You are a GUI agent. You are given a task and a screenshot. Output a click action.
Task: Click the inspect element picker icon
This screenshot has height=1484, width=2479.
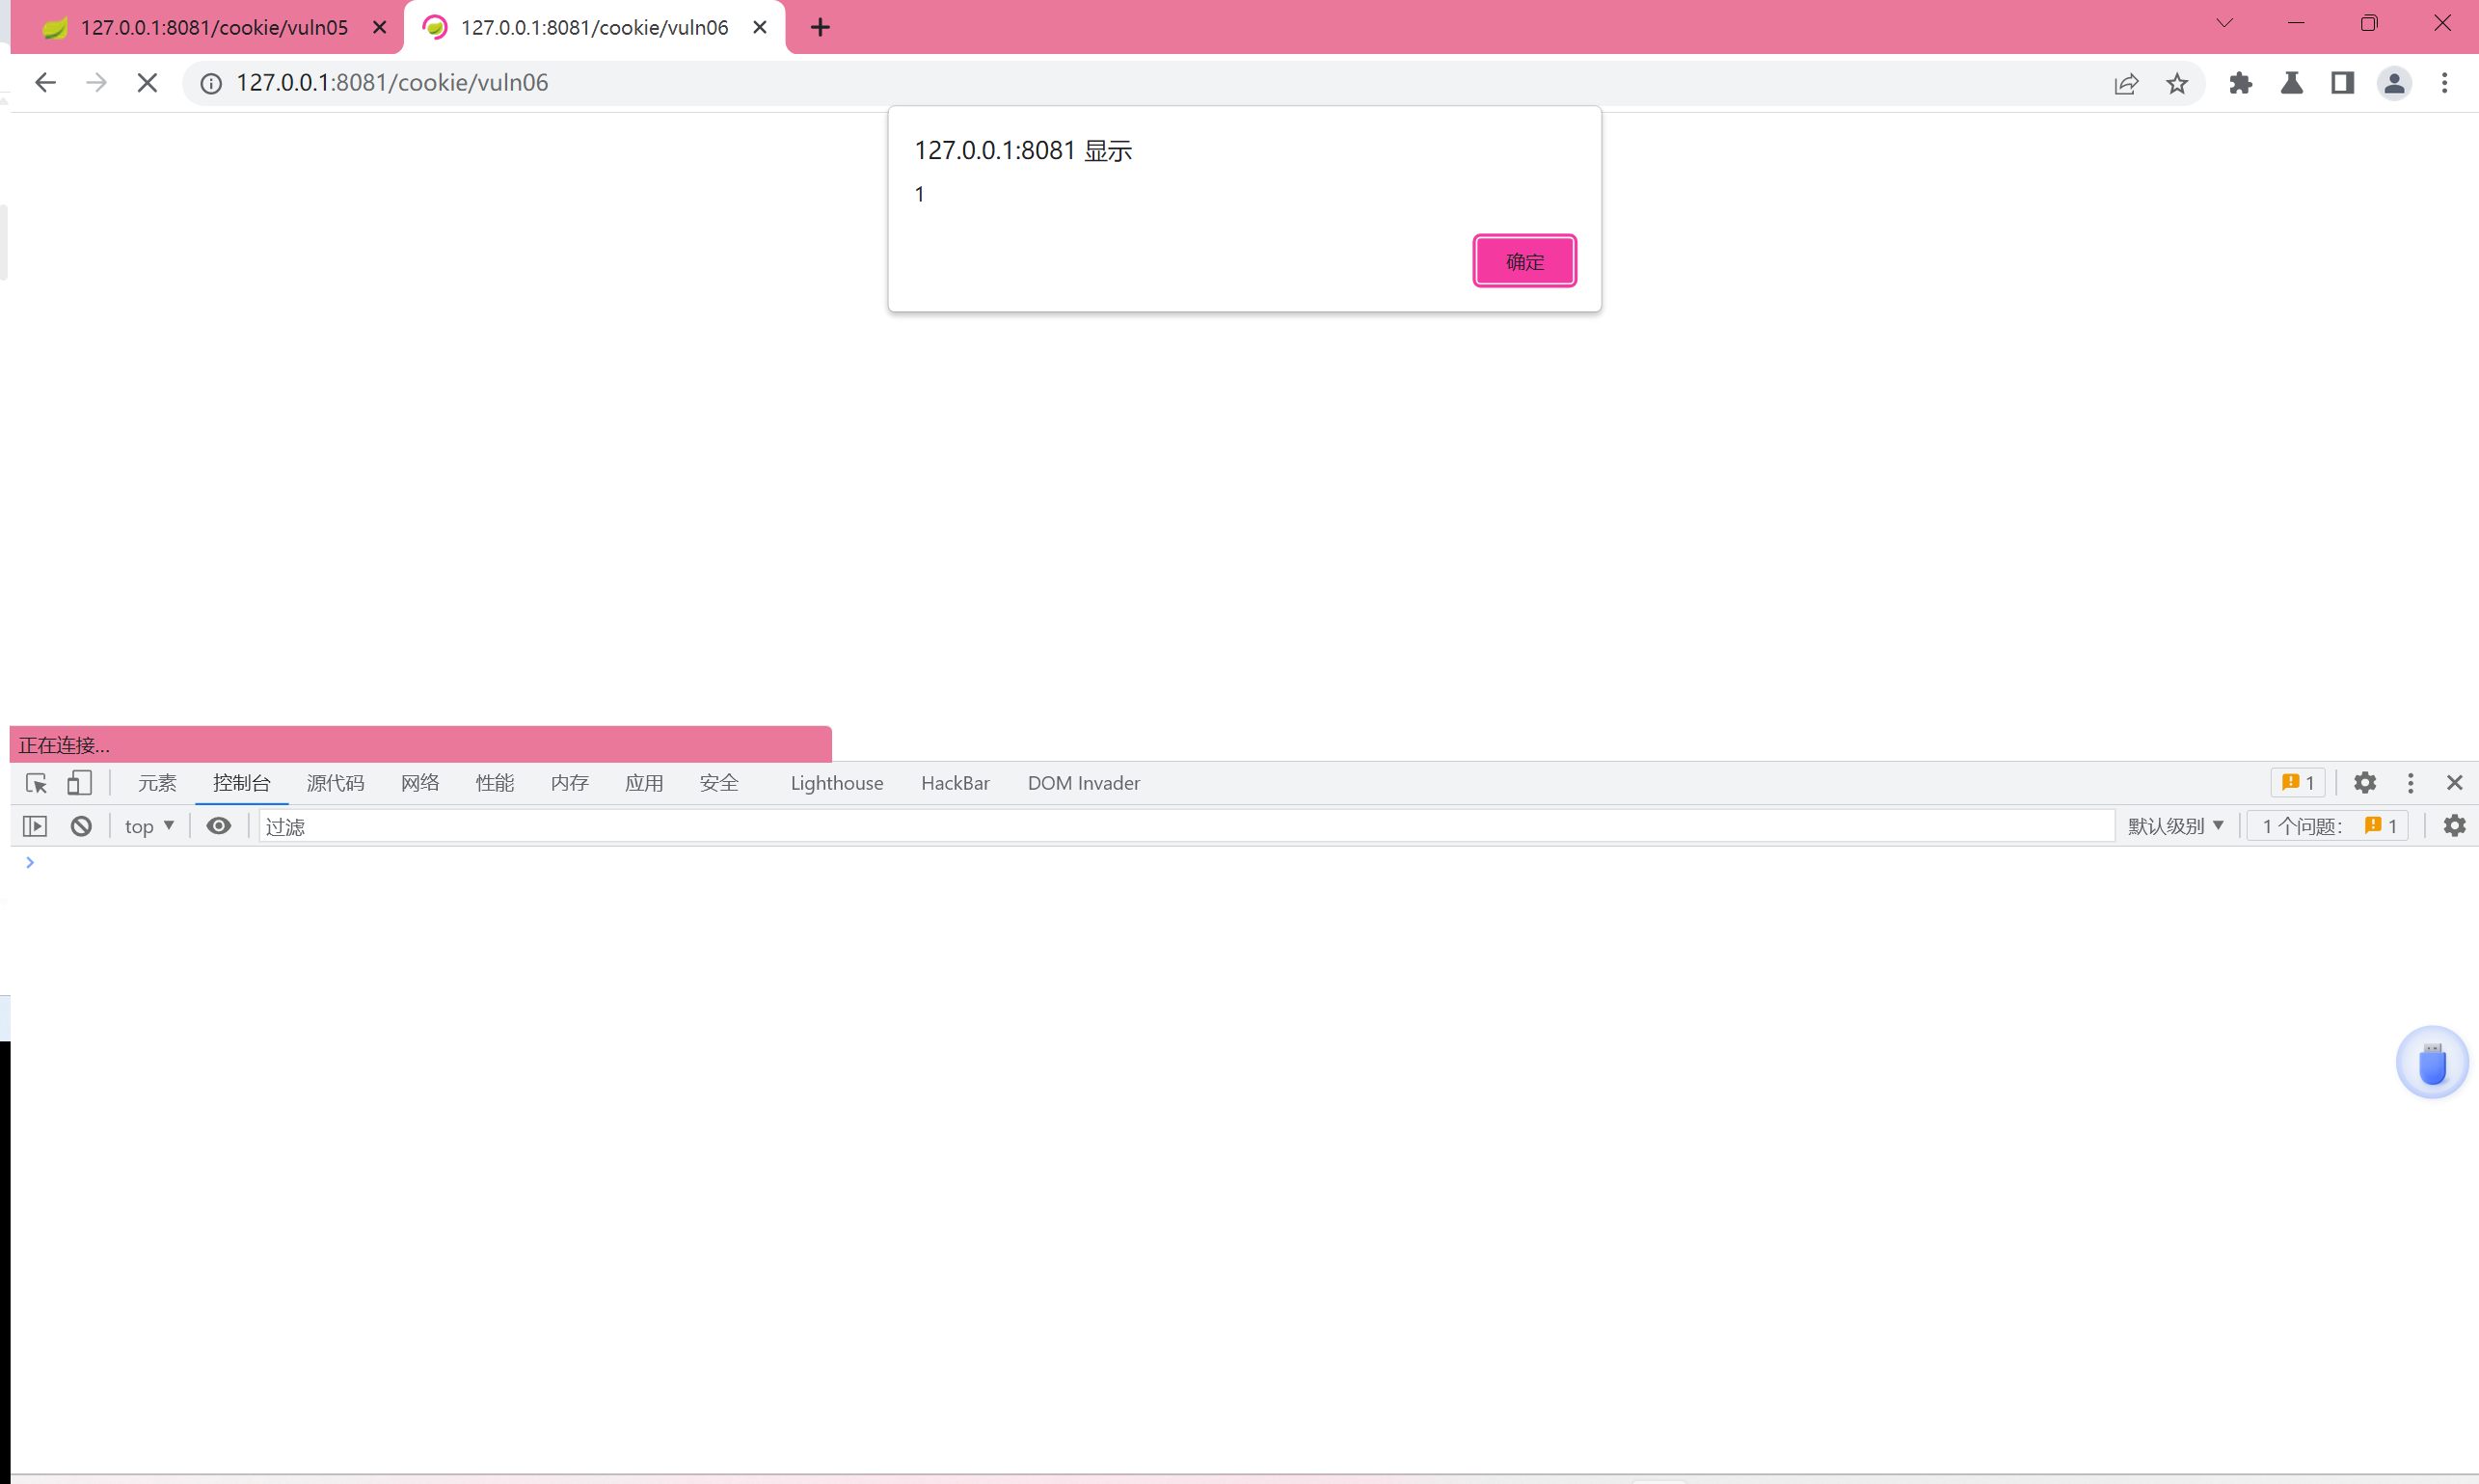(x=37, y=783)
